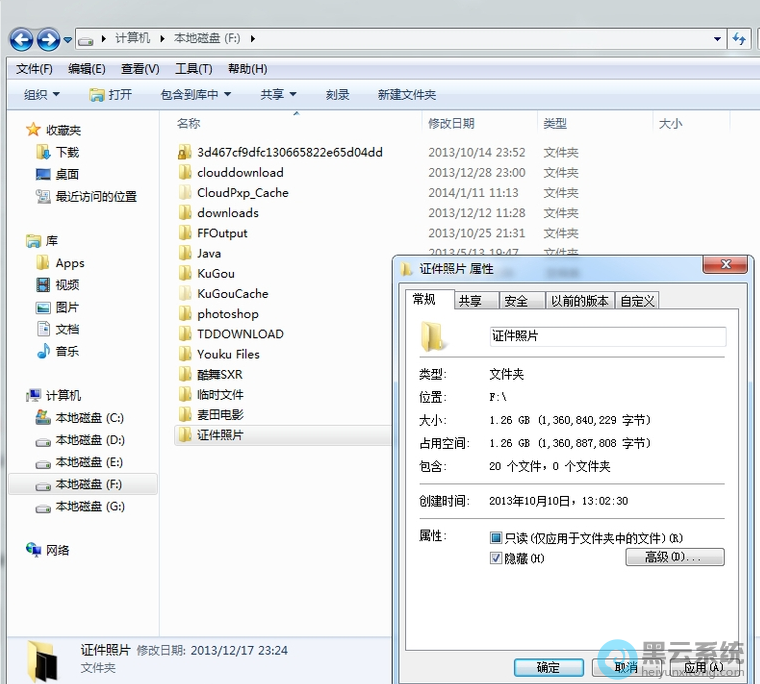This screenshot has height=684, width=760.
Task: Toggle the 只读 read-only checkbox
Action: point(496,538)
